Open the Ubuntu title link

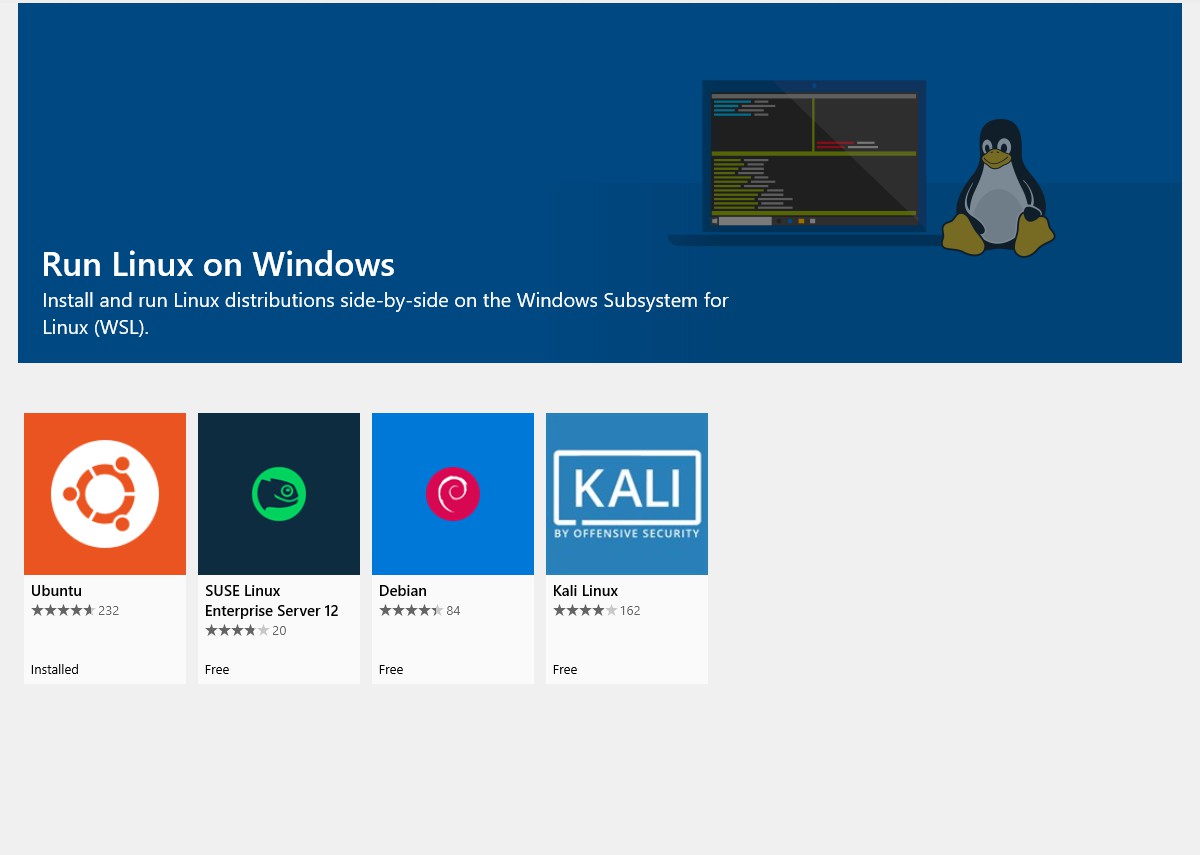(x=56, y=591)
